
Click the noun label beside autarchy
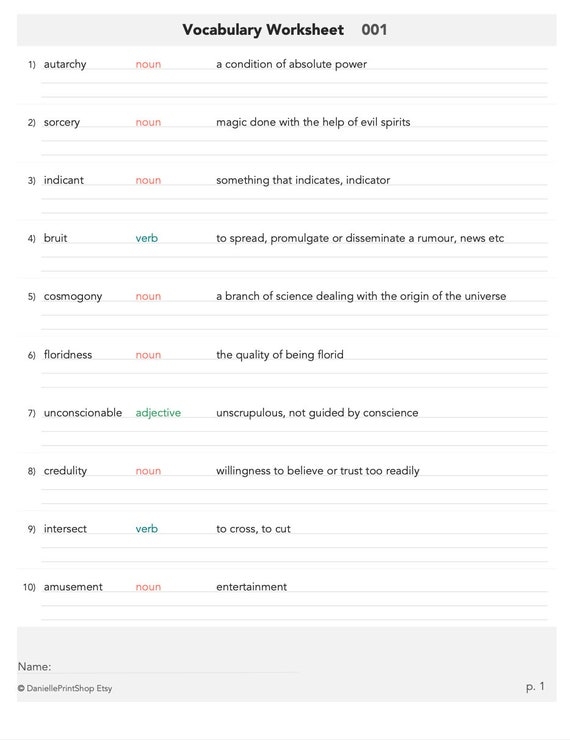pos(148,64)
